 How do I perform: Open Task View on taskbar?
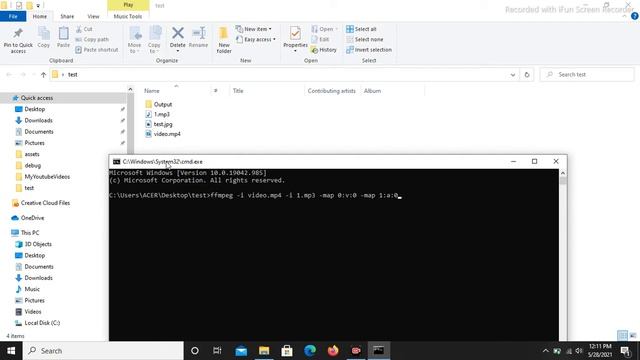217,351
